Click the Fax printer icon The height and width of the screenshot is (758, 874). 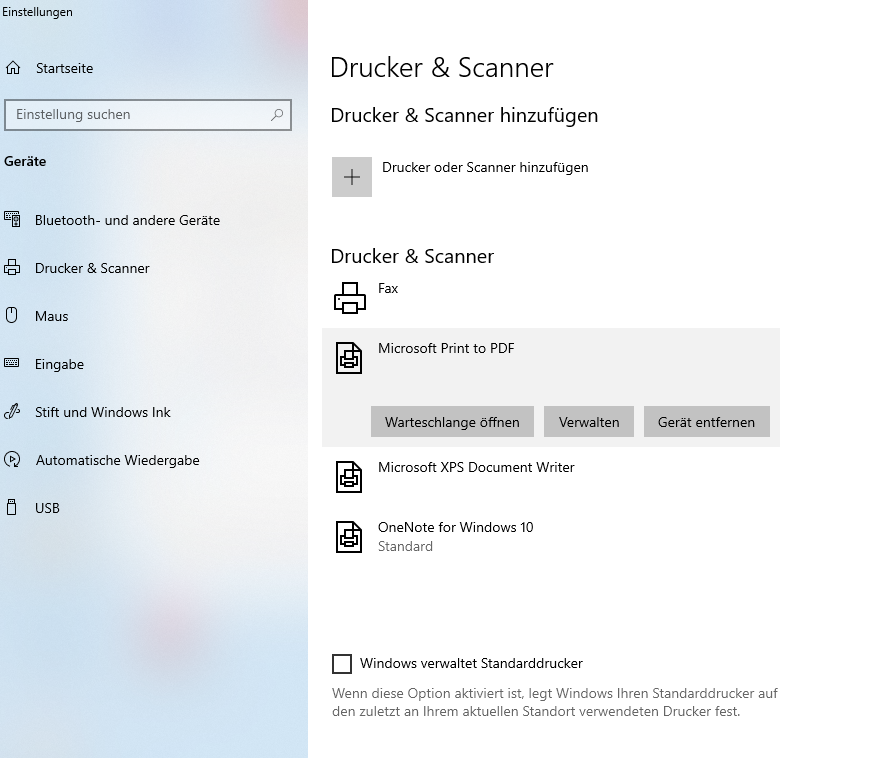tap(349, 298)
